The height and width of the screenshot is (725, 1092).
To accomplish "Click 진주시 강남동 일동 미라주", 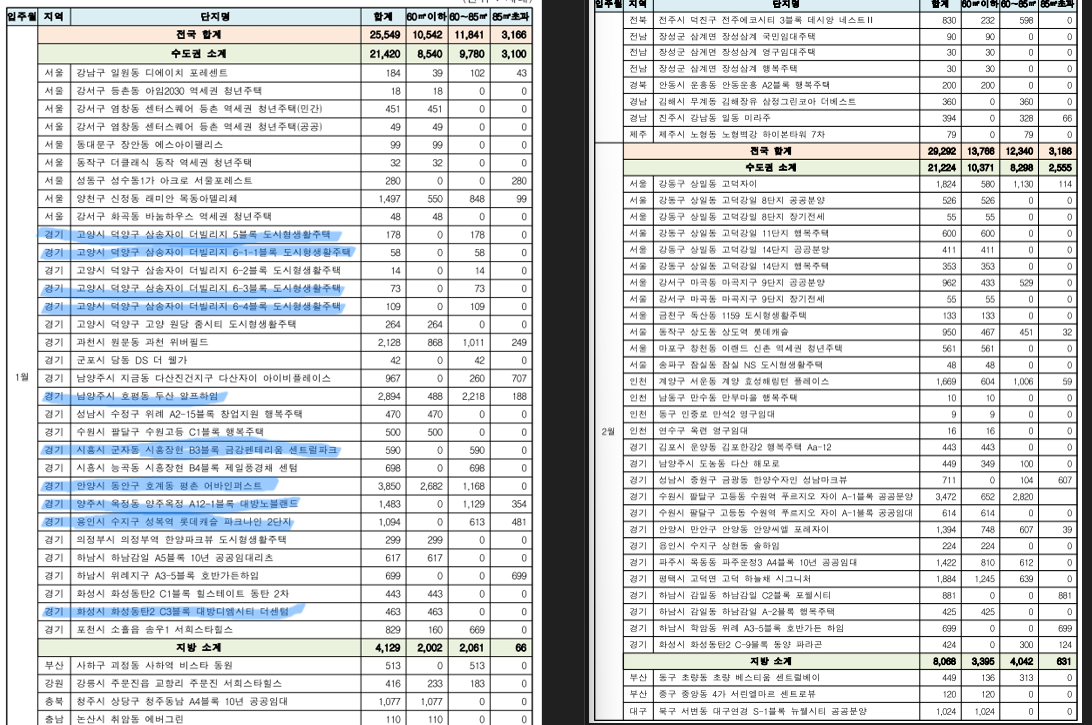I will (x=715, y=118).
